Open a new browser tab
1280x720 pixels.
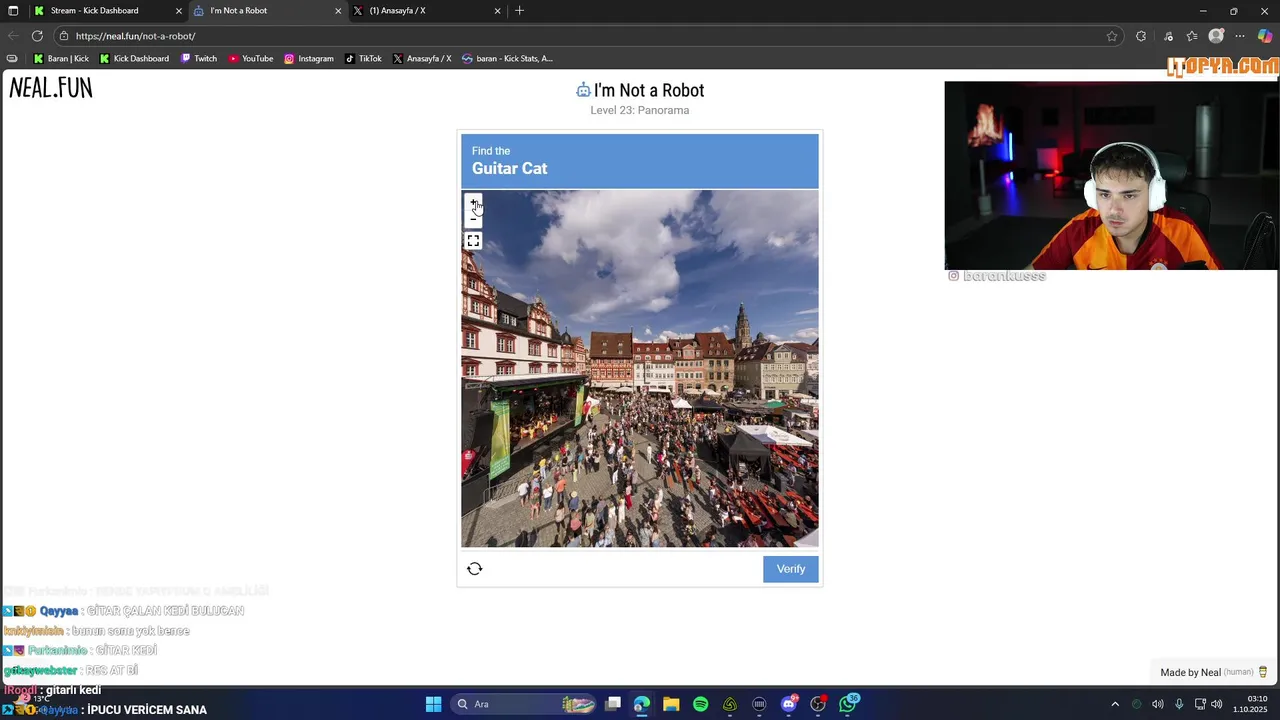click(x=519, y=11)
